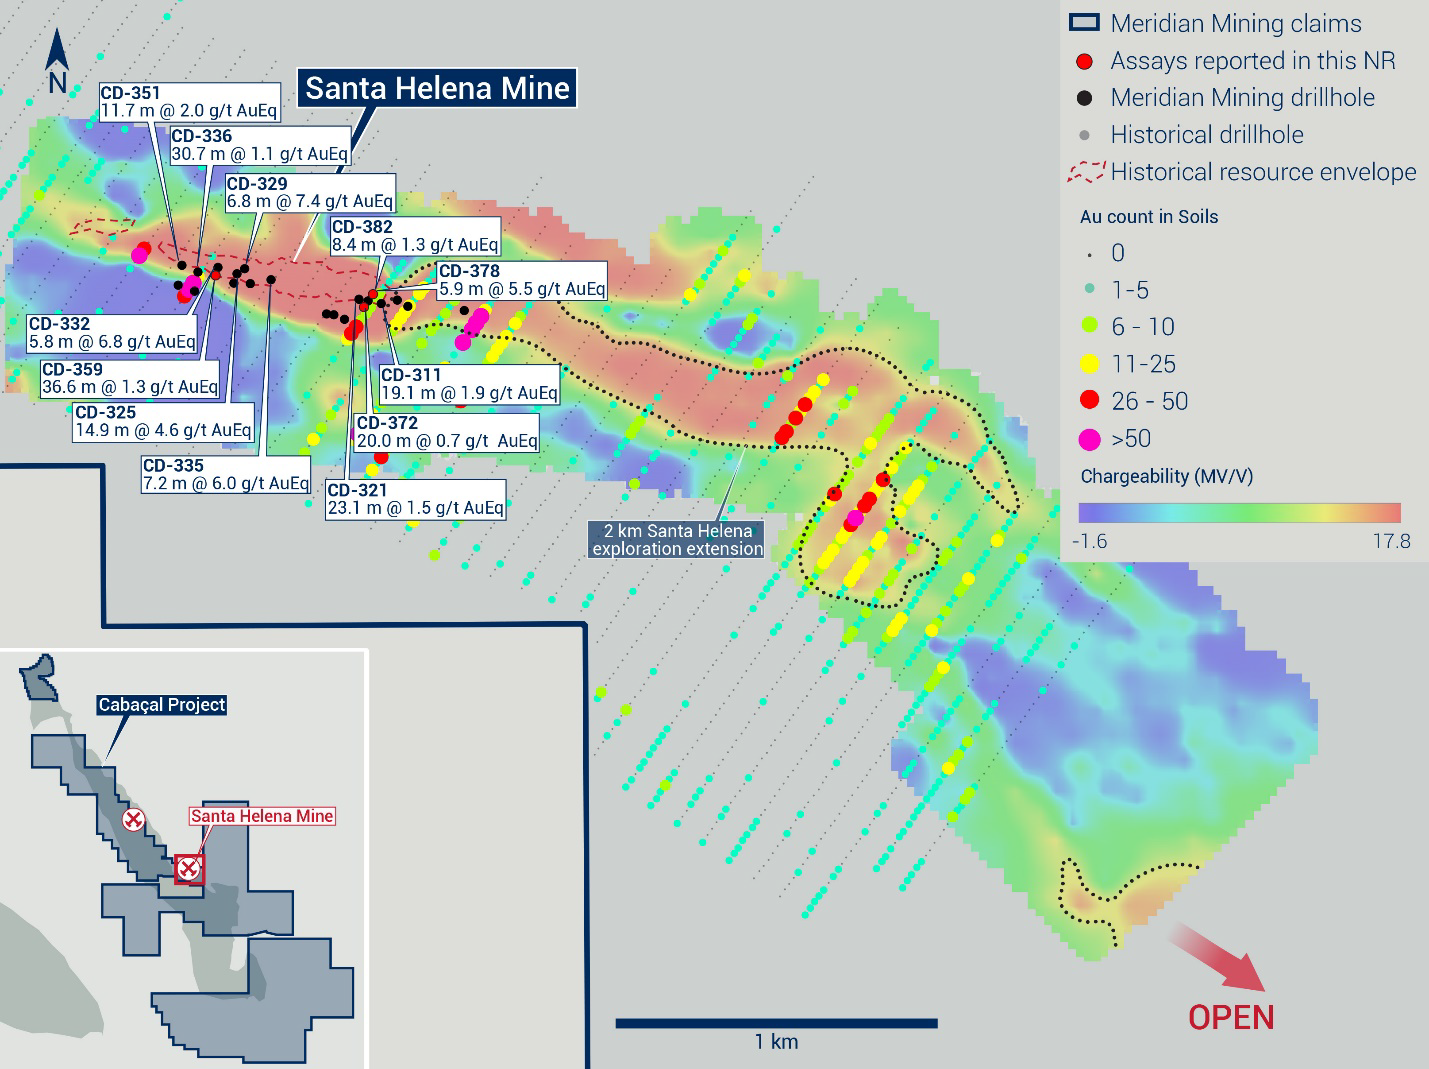Viewport: 1429px width, 1069px height.
Task: Click the green 6 - 10 legend dot
Action: [x=1090, y=327]
